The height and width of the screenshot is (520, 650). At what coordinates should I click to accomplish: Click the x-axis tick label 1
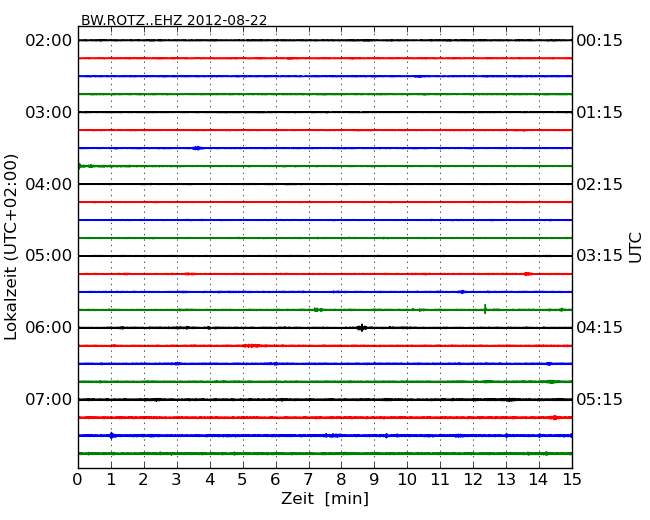point(111,480)
